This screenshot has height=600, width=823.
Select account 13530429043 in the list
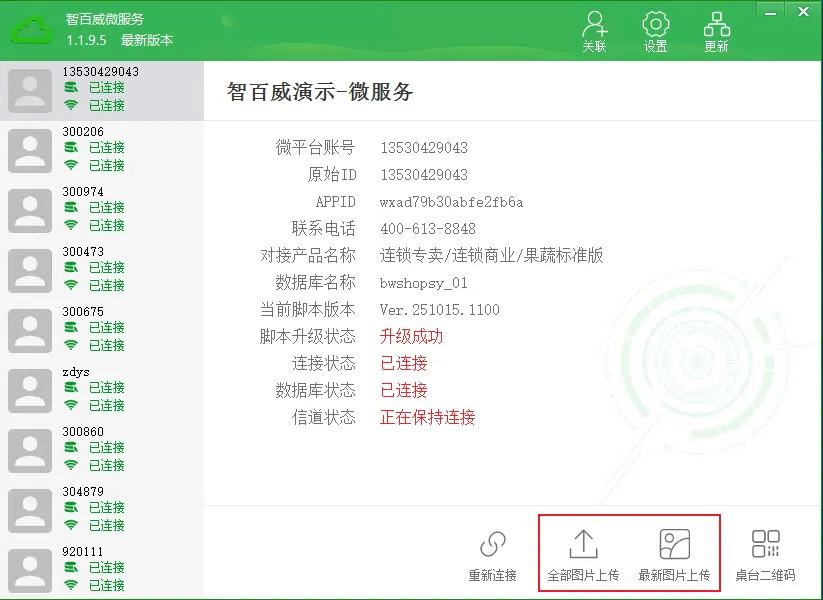[x=100, y=90]
